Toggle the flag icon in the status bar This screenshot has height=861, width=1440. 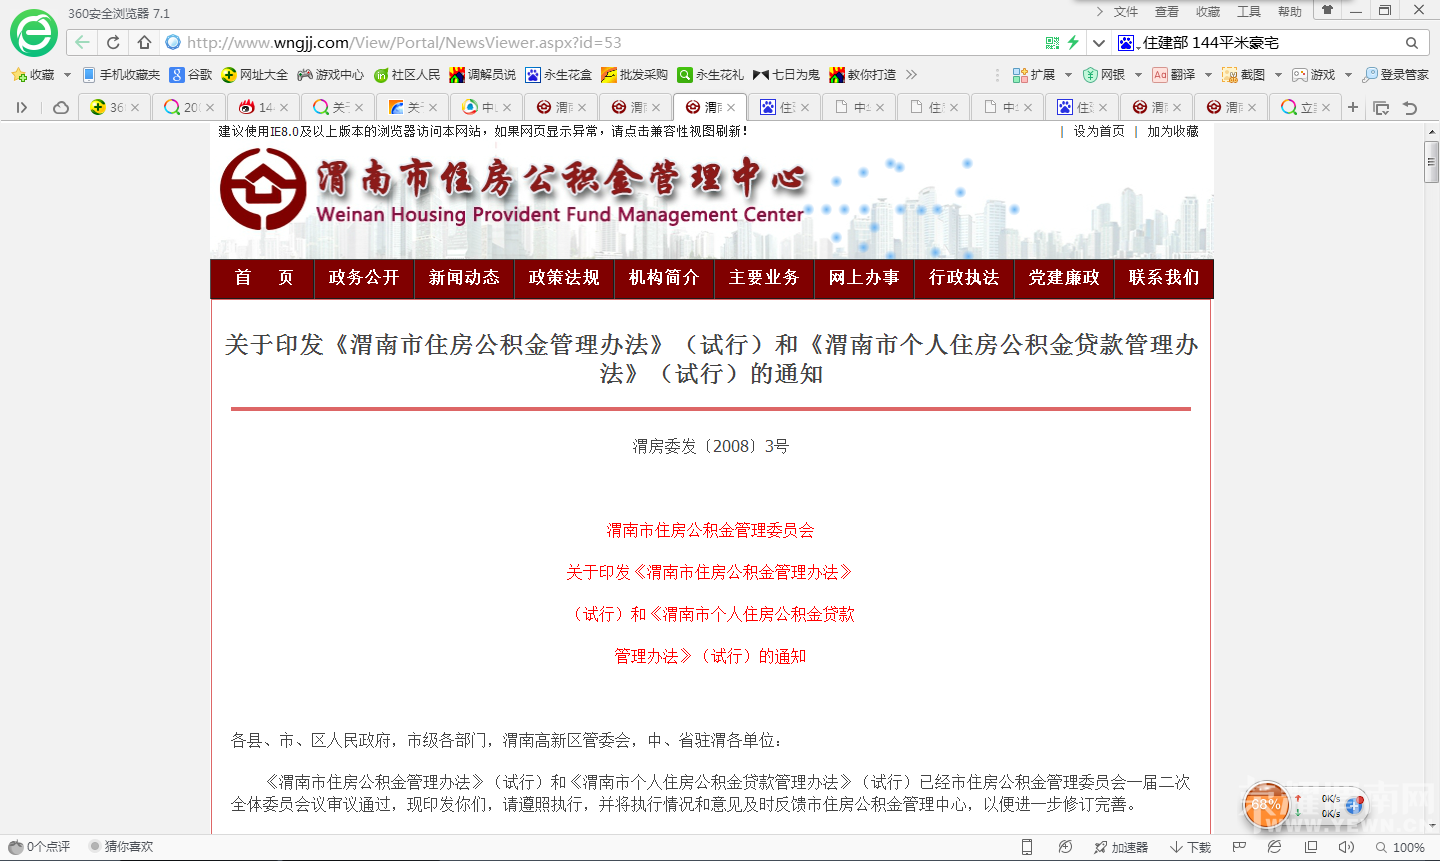pyautogui.click(x=1239, y=846)
